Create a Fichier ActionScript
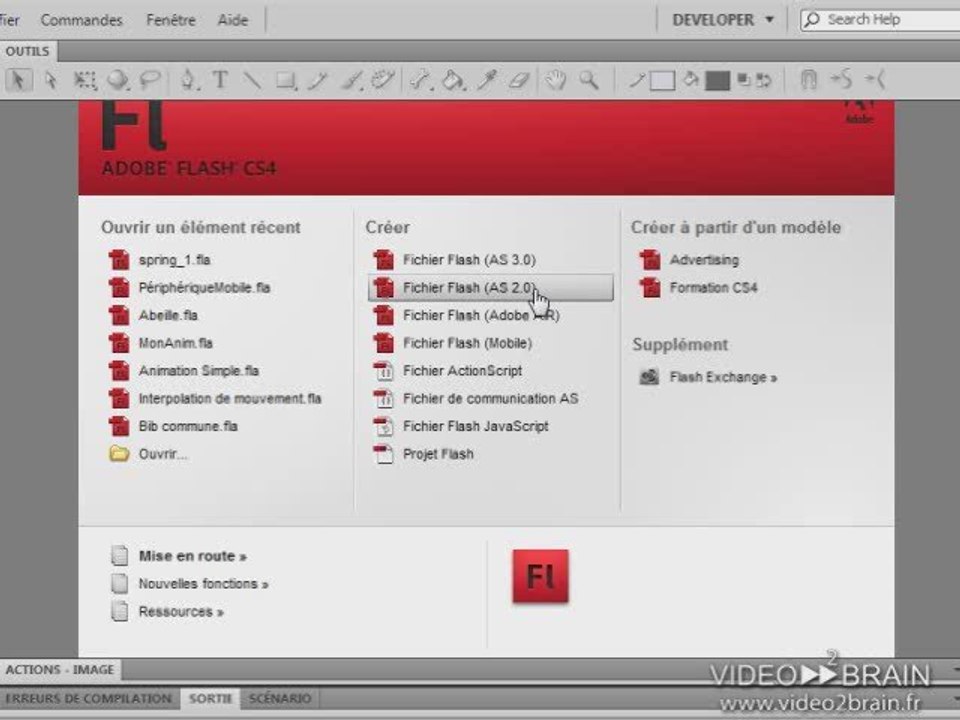 click(448, 371)
